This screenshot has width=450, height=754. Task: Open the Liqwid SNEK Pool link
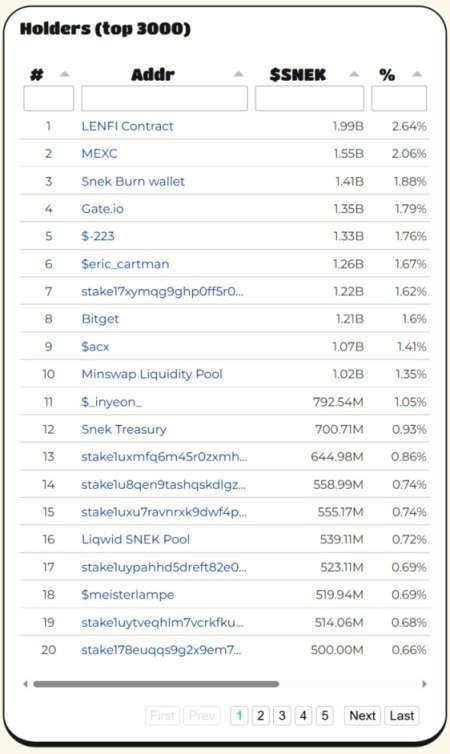(136, 540)
